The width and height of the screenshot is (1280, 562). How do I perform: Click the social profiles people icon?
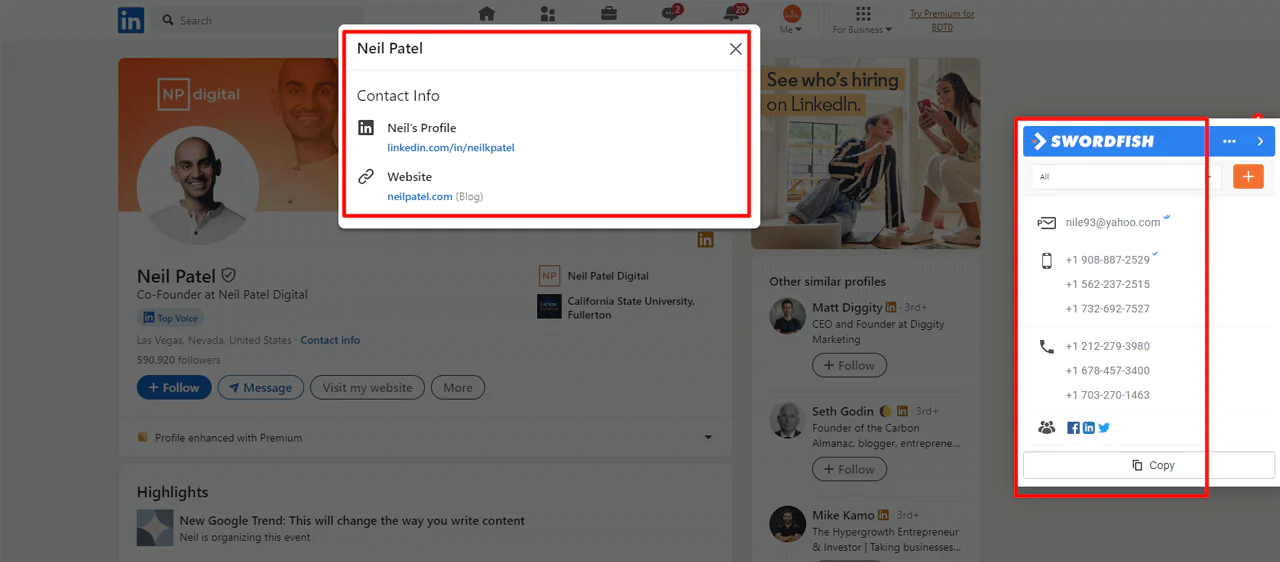1047,428
